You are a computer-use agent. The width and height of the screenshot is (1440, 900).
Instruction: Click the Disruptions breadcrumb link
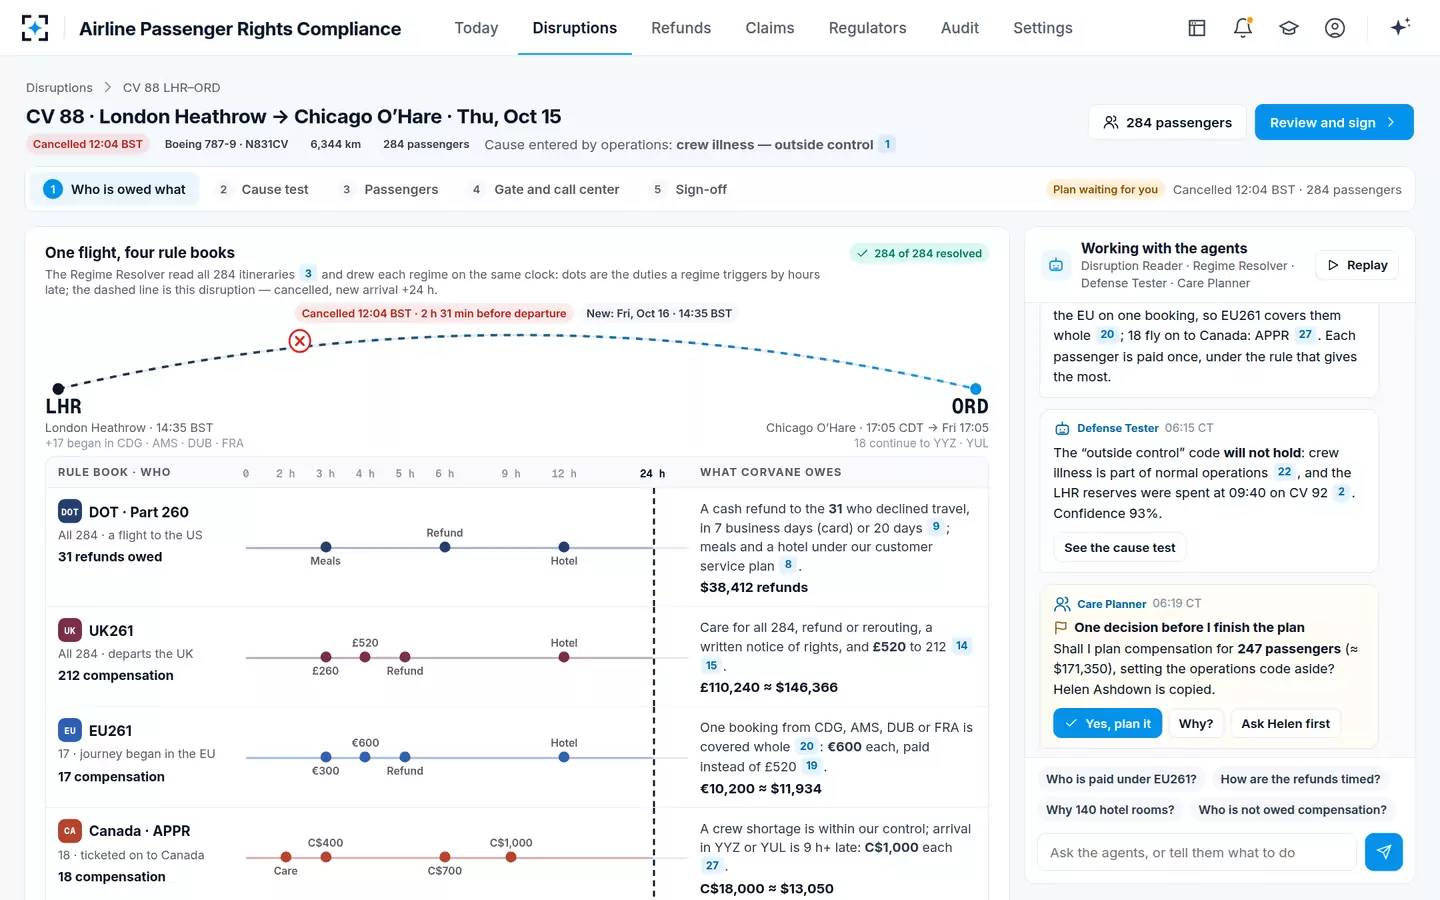[59, 88]
